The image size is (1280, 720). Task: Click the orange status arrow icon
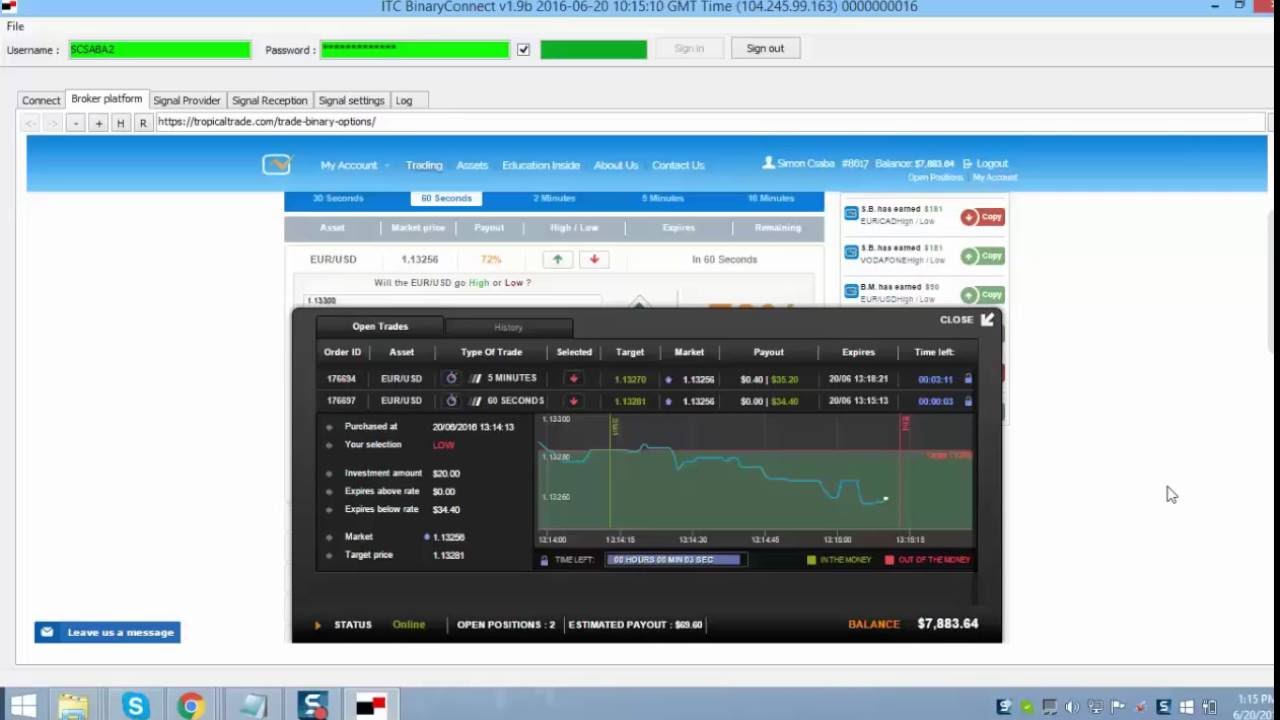pos(318,625)
